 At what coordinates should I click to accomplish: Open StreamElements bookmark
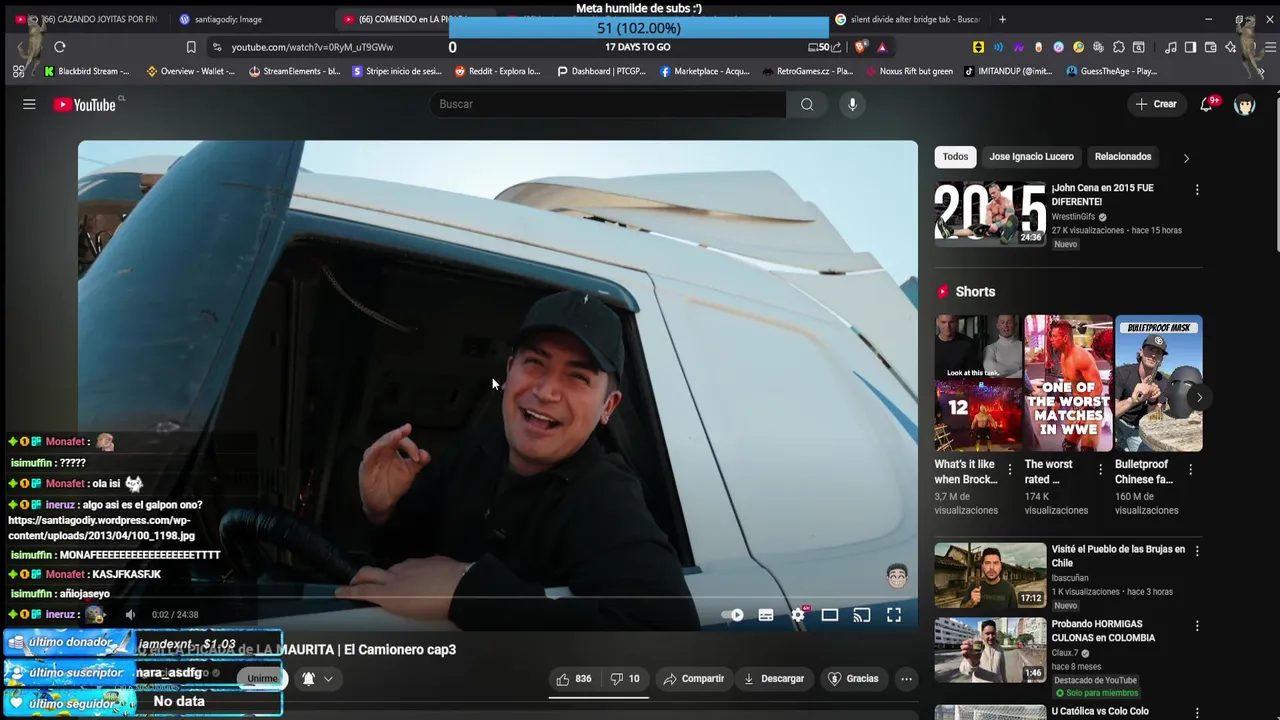294,71
